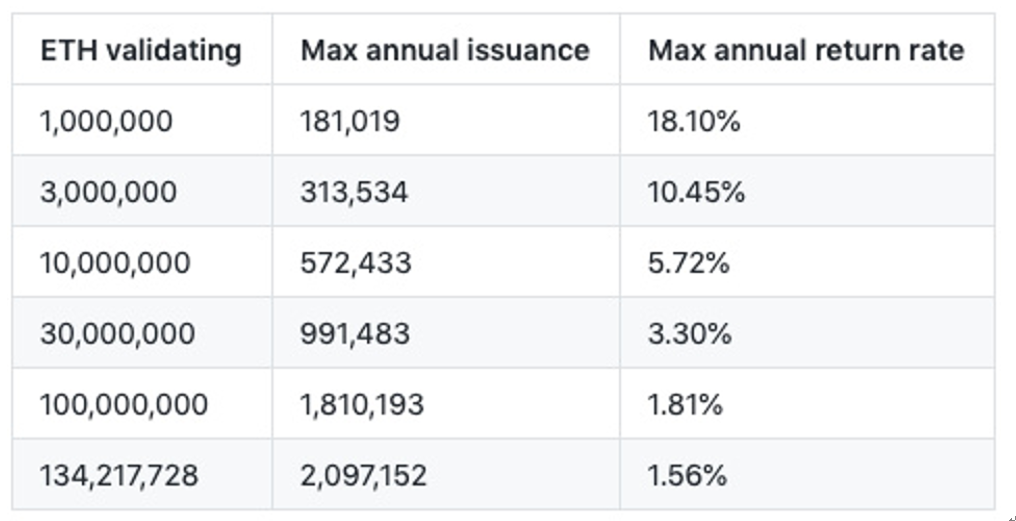
Task: Select the 181,019 issuance cell
Action: (x=350, y=121)
